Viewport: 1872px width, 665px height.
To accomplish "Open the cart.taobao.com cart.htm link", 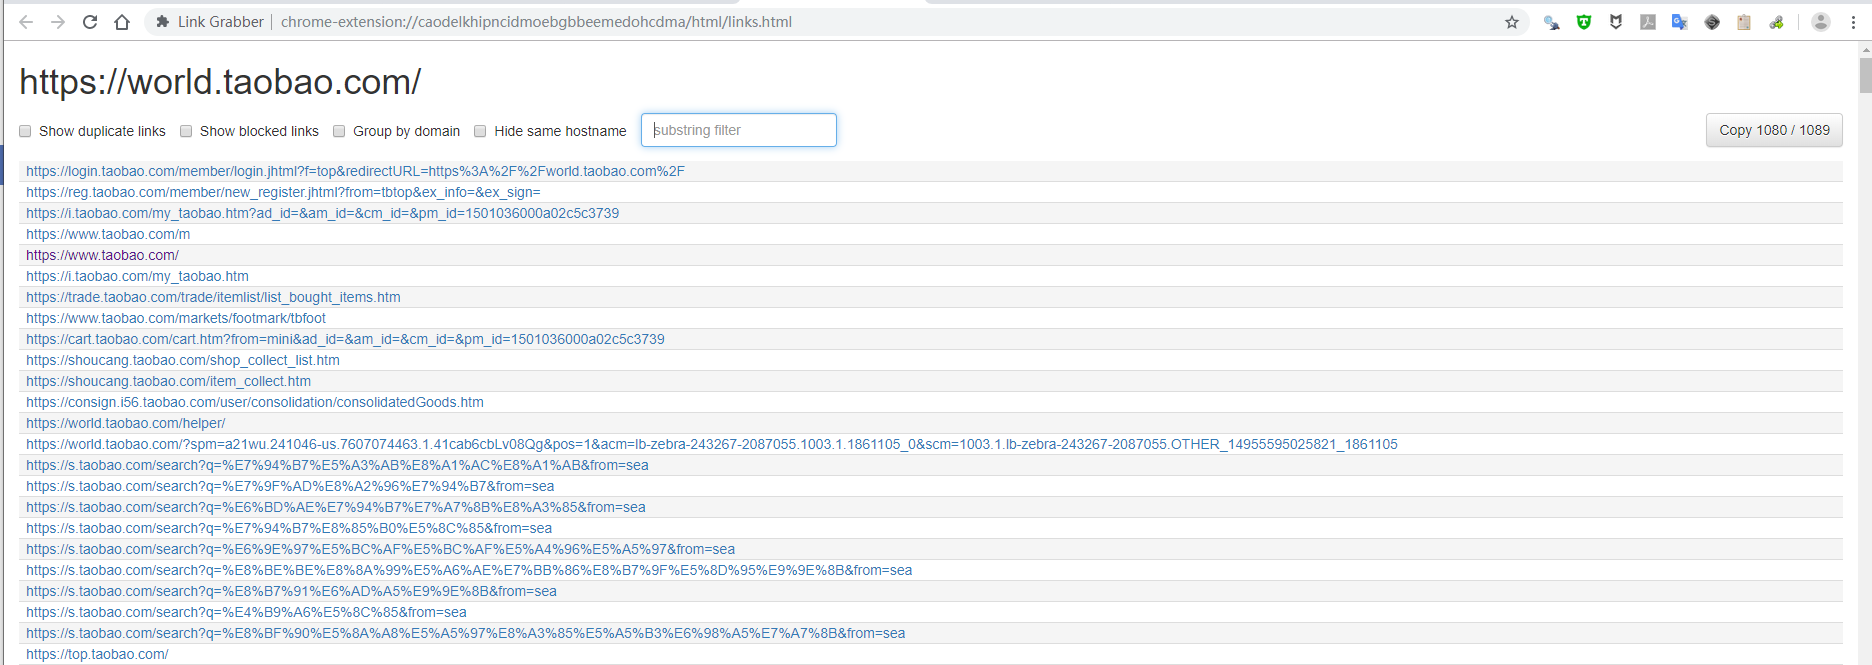I will point(345,339).
